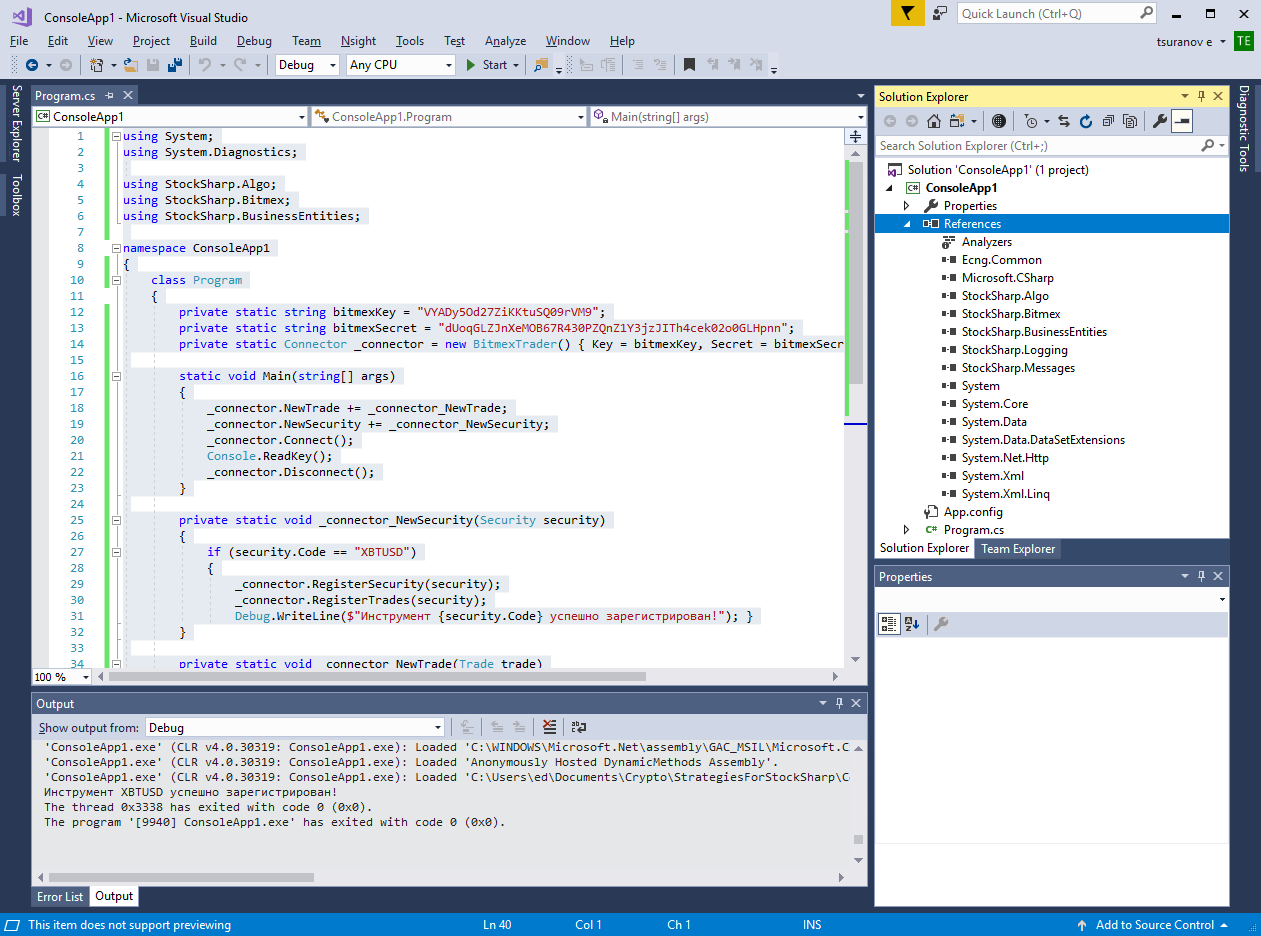Toggle a bookmark using the bookmark icon
Screen dimensions: 1261x936
point(689,65)
